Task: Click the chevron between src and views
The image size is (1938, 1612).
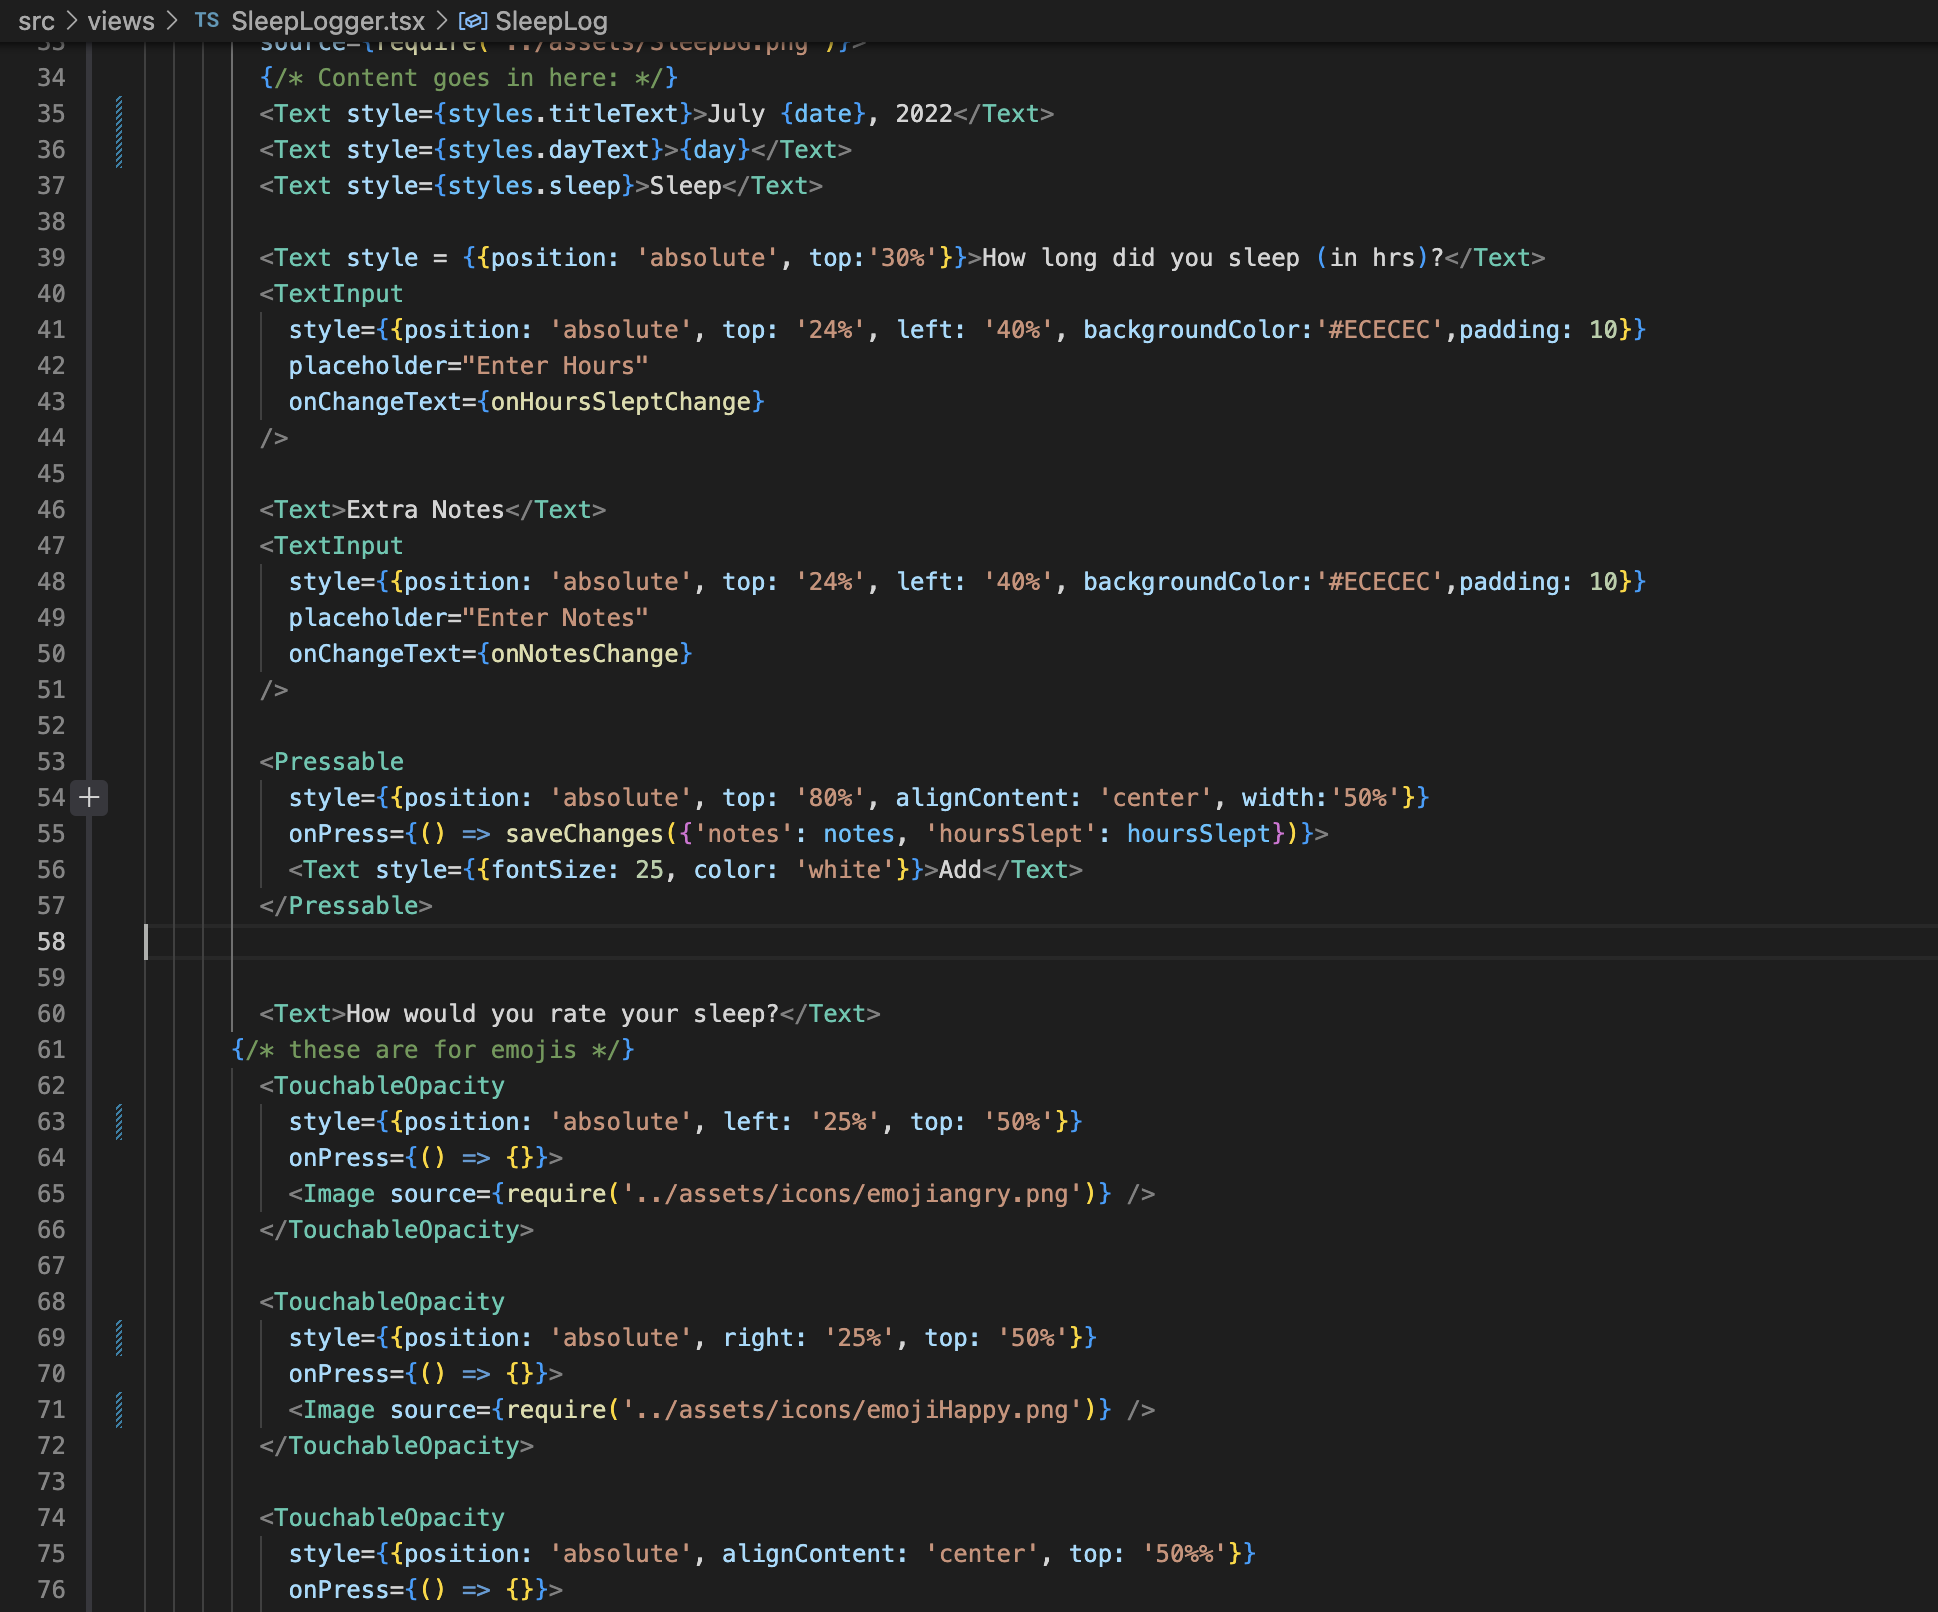Action: click(71, 21)
